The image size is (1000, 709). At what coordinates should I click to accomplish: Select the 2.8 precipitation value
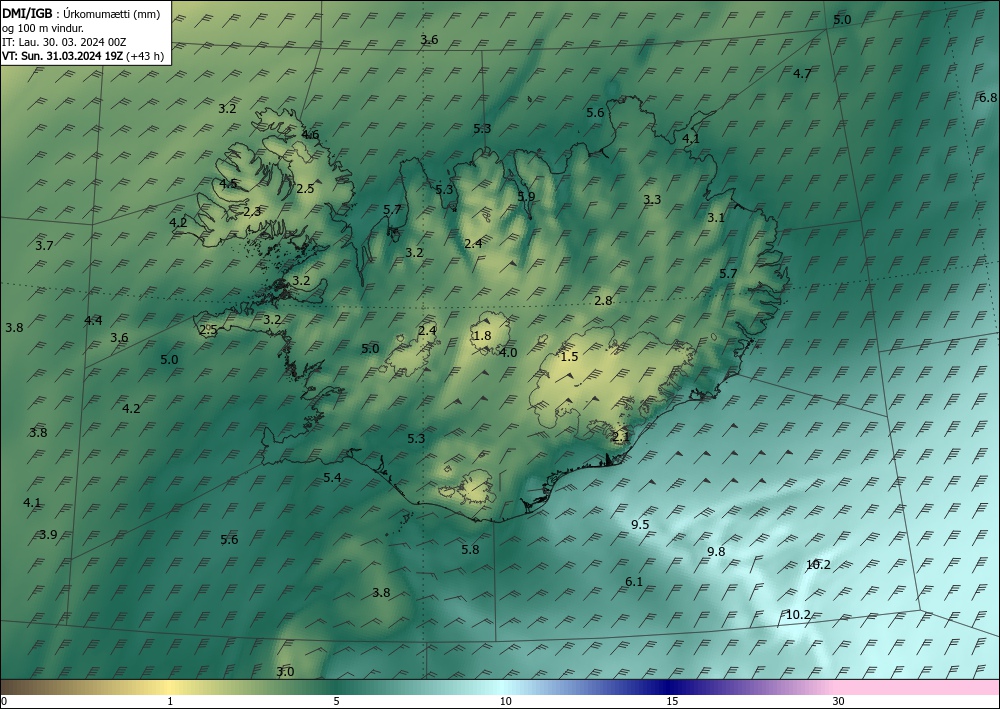tap(603, 300)
